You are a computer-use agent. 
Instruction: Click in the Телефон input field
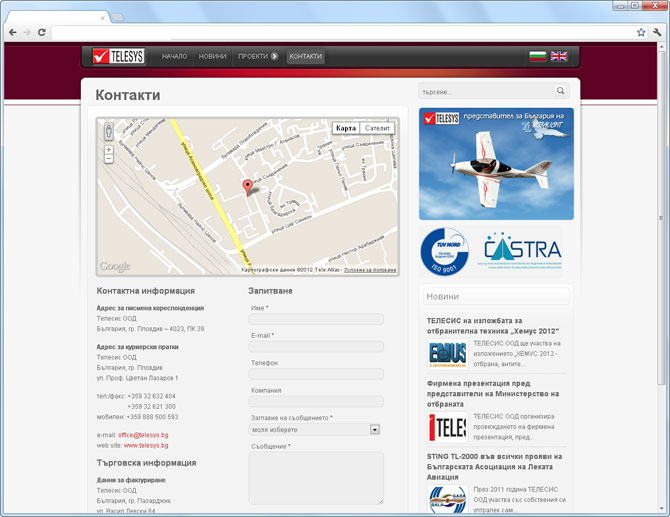[316, 374]
